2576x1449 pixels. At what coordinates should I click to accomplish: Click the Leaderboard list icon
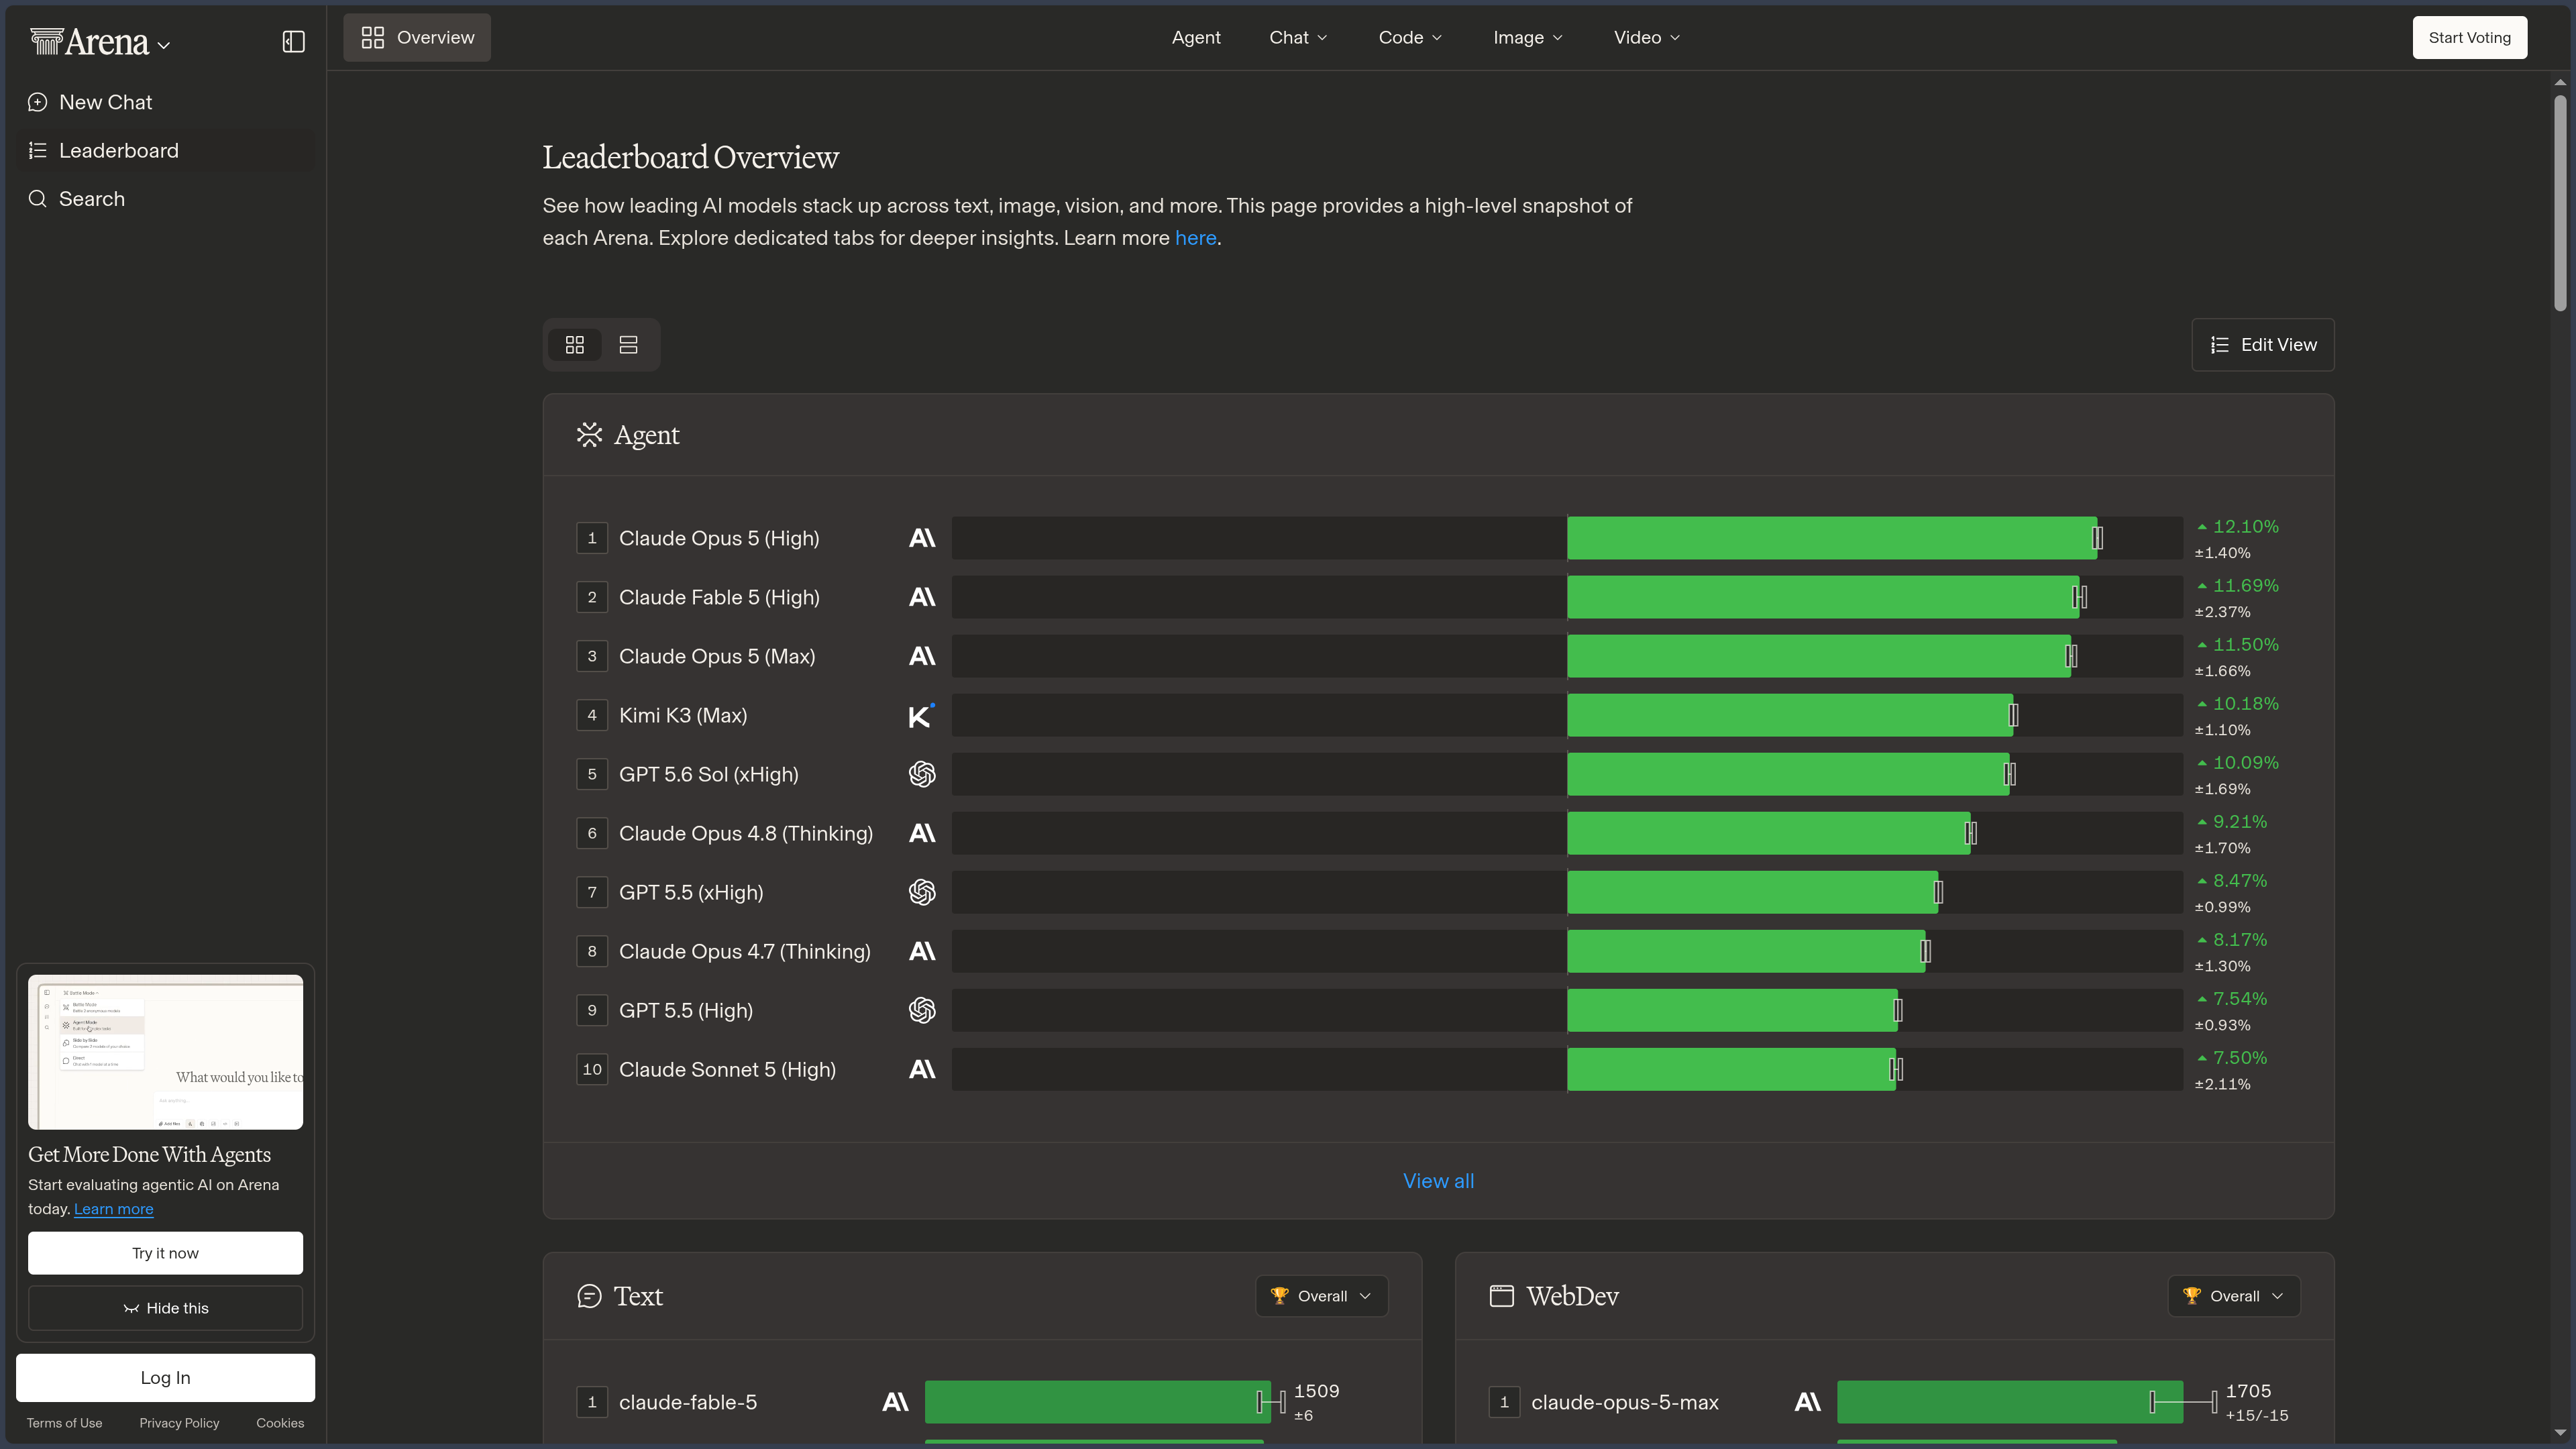coord(38,150)
